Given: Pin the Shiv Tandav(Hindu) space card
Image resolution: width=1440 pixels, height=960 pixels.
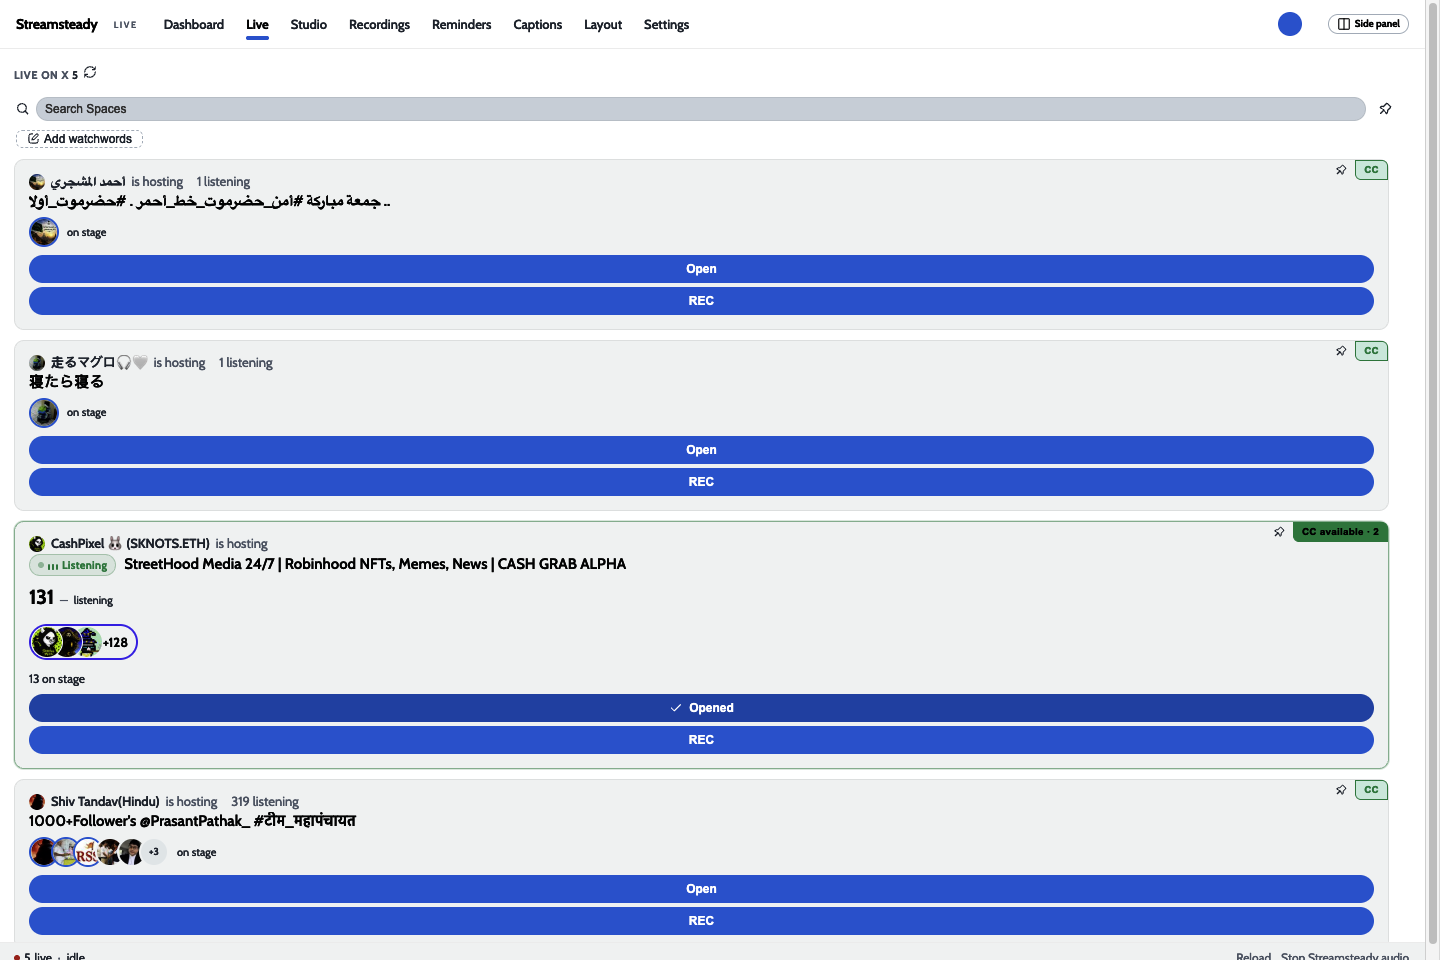Looking at the screenshot, I should point(1341,790).
